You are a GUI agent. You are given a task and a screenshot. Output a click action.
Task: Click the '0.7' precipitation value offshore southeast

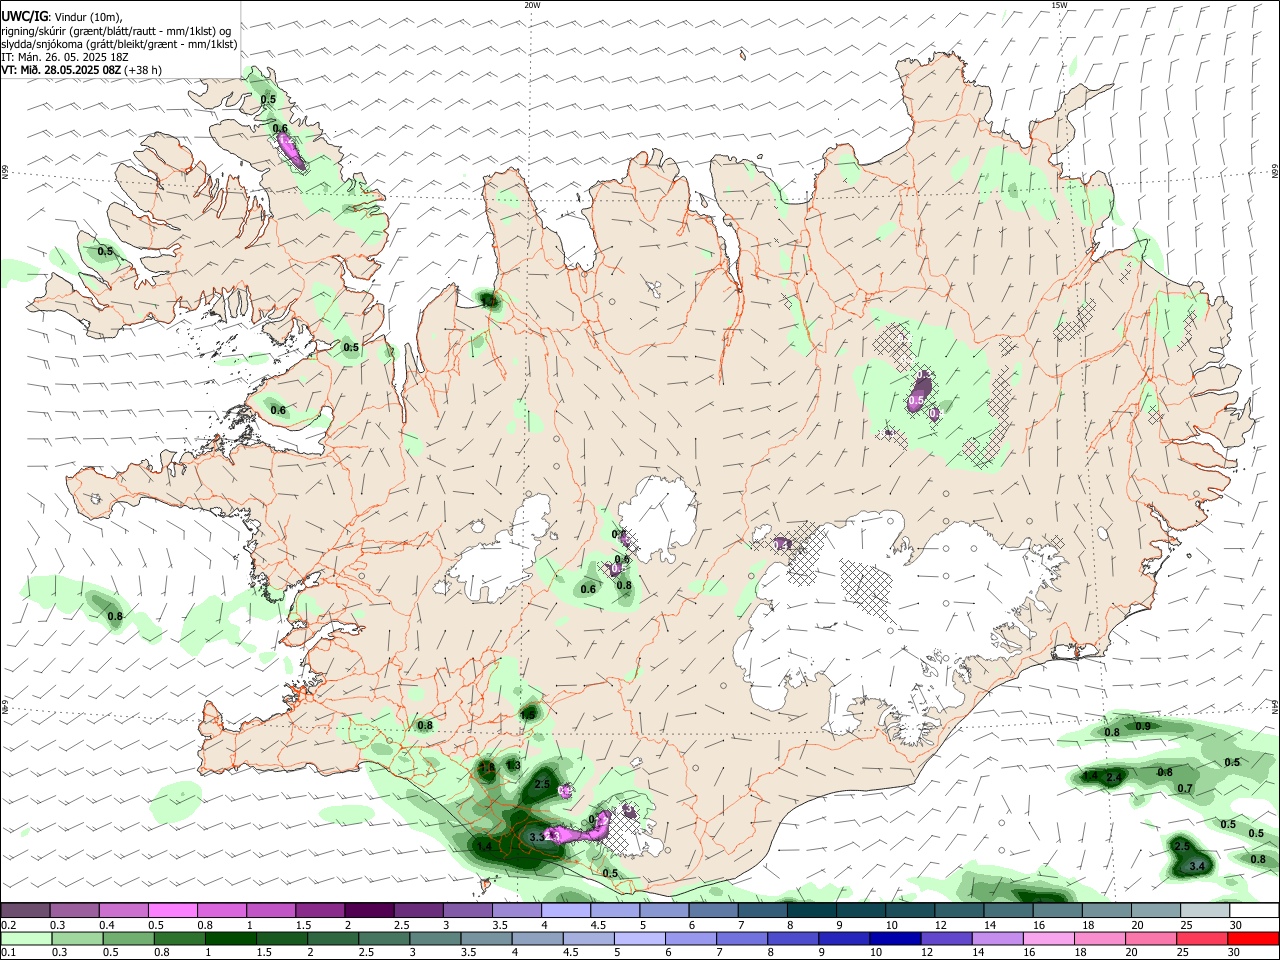click(1185, 789)
